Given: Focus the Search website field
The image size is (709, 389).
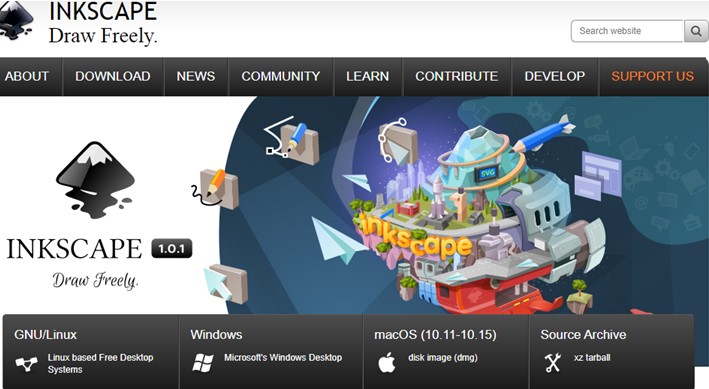Looking at the screenshot, I should point(627,31).
